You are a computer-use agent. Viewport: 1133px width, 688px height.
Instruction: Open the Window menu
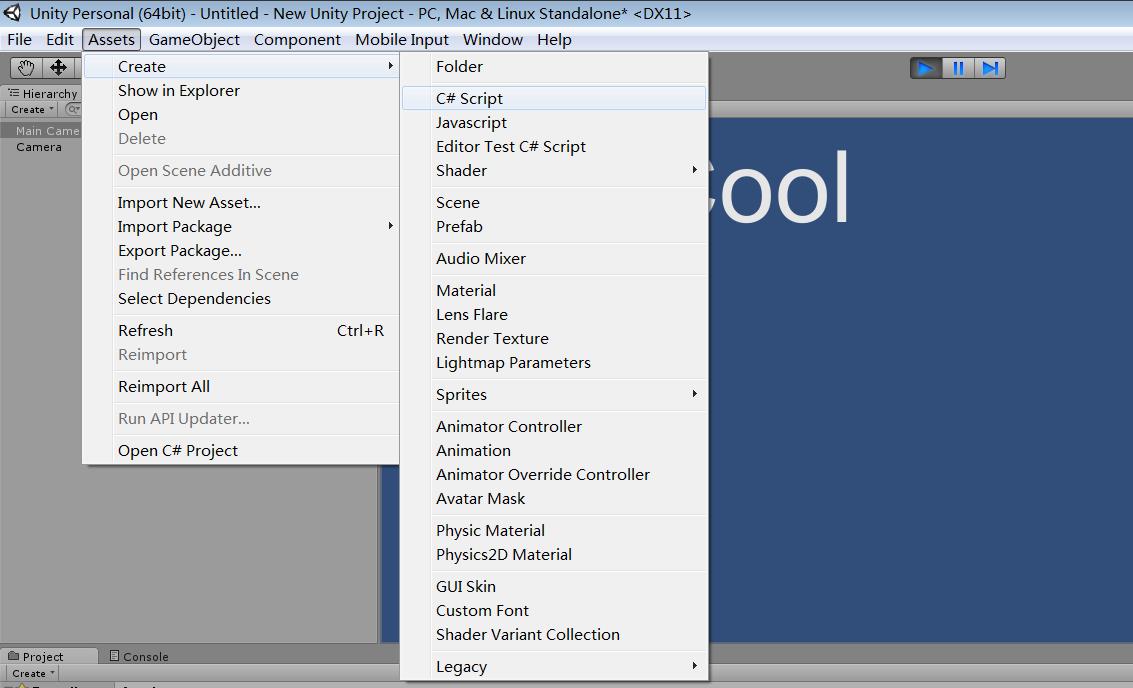493,40
